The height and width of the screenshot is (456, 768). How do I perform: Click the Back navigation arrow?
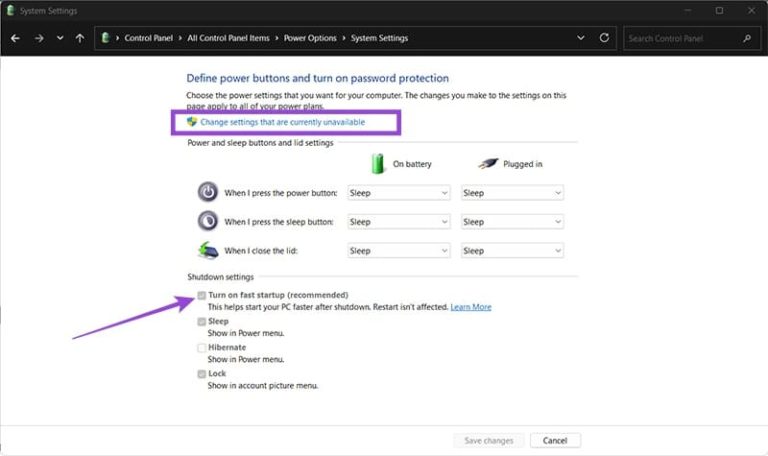[15, 38]
